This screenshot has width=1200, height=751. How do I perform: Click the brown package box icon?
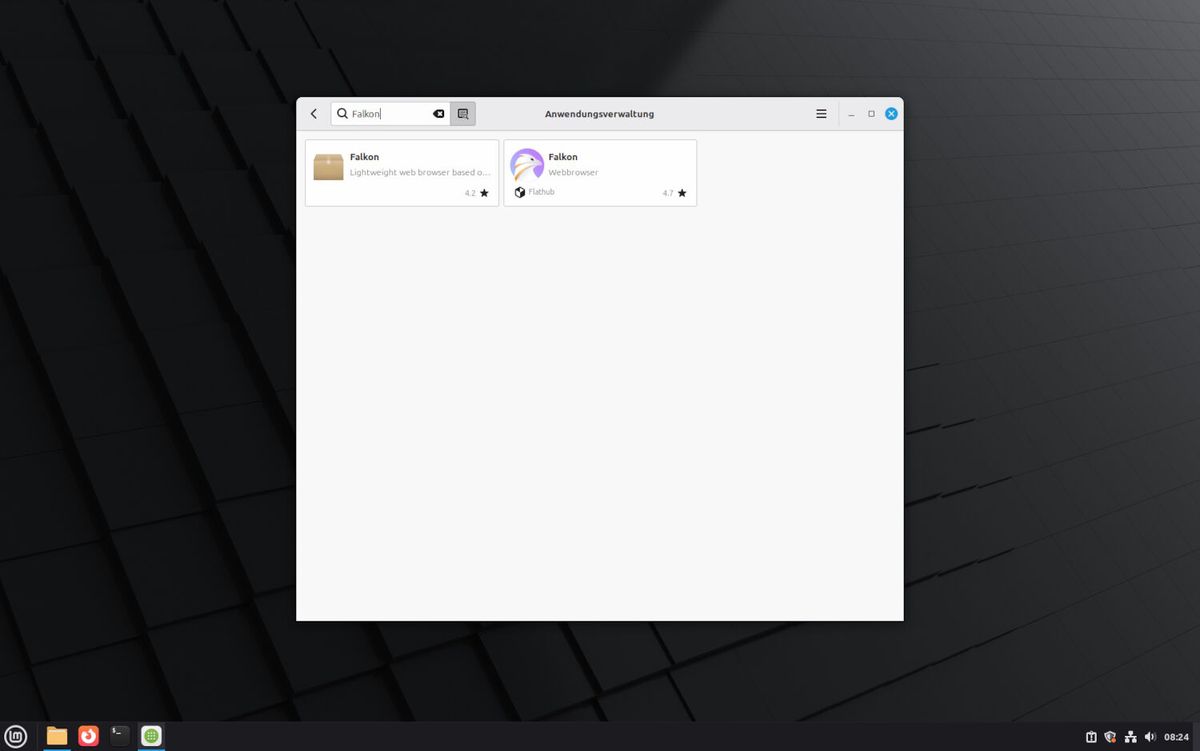coord(328,167)
